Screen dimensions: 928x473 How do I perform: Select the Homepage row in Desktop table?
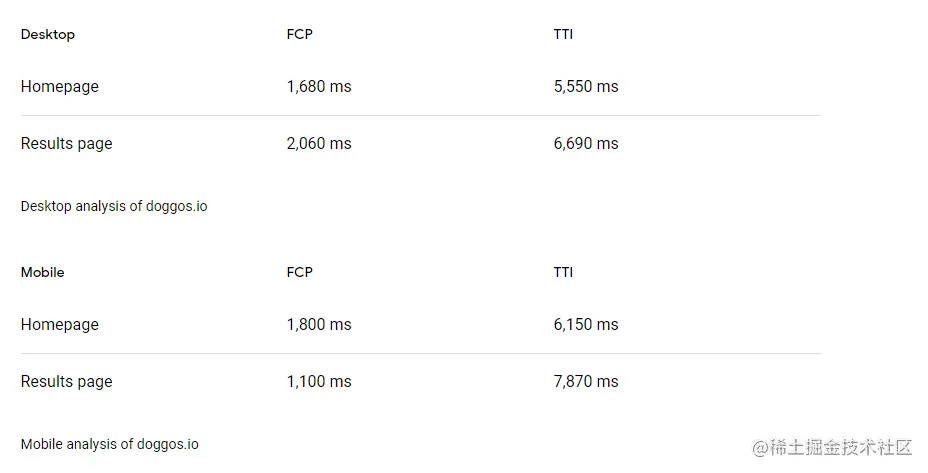60,87
